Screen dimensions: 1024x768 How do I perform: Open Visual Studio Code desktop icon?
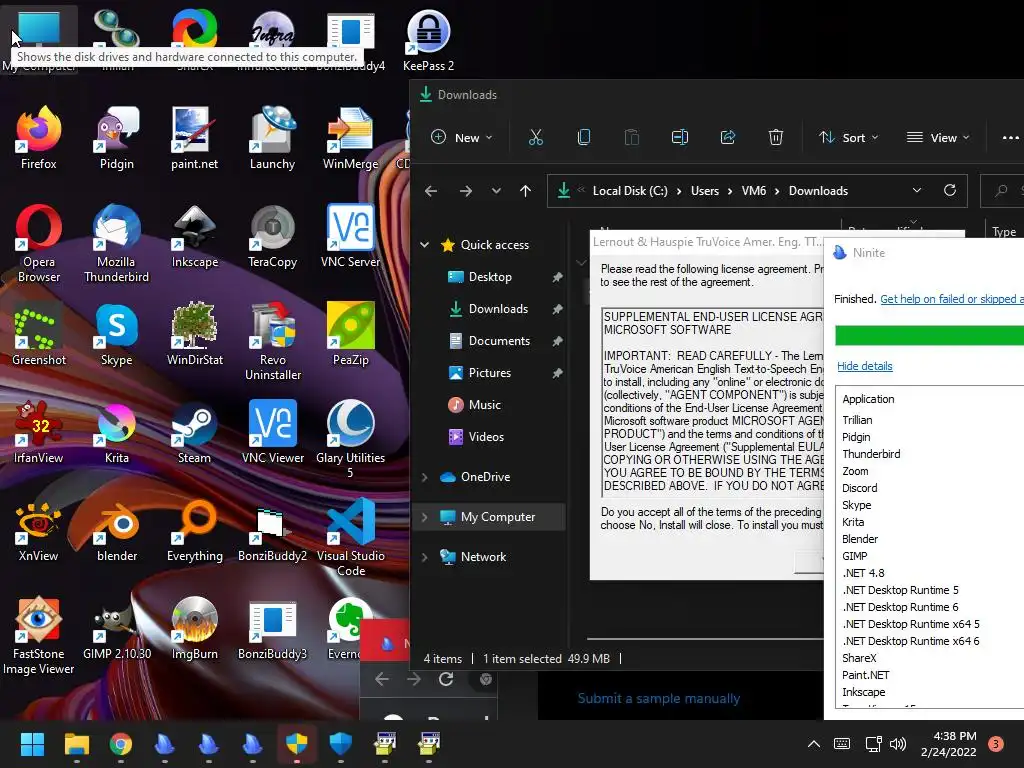click(x=351, y=537)
